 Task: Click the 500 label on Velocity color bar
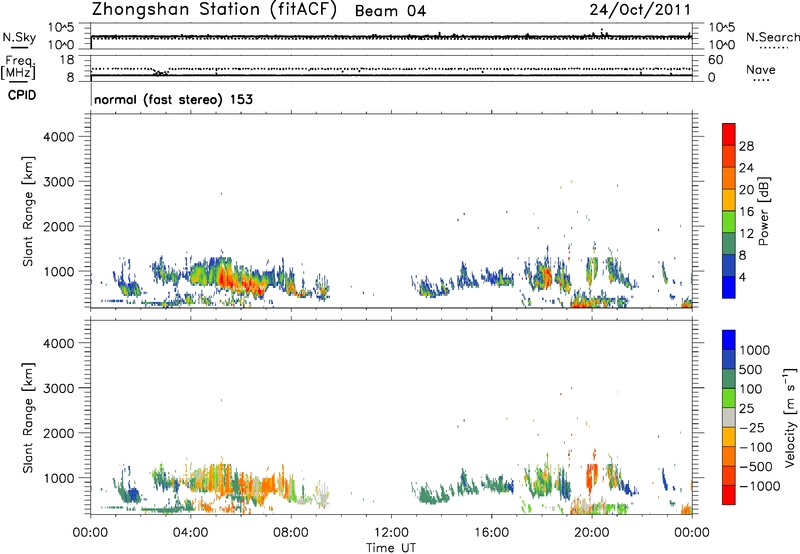pyautogui.click(x=751, y=369)
